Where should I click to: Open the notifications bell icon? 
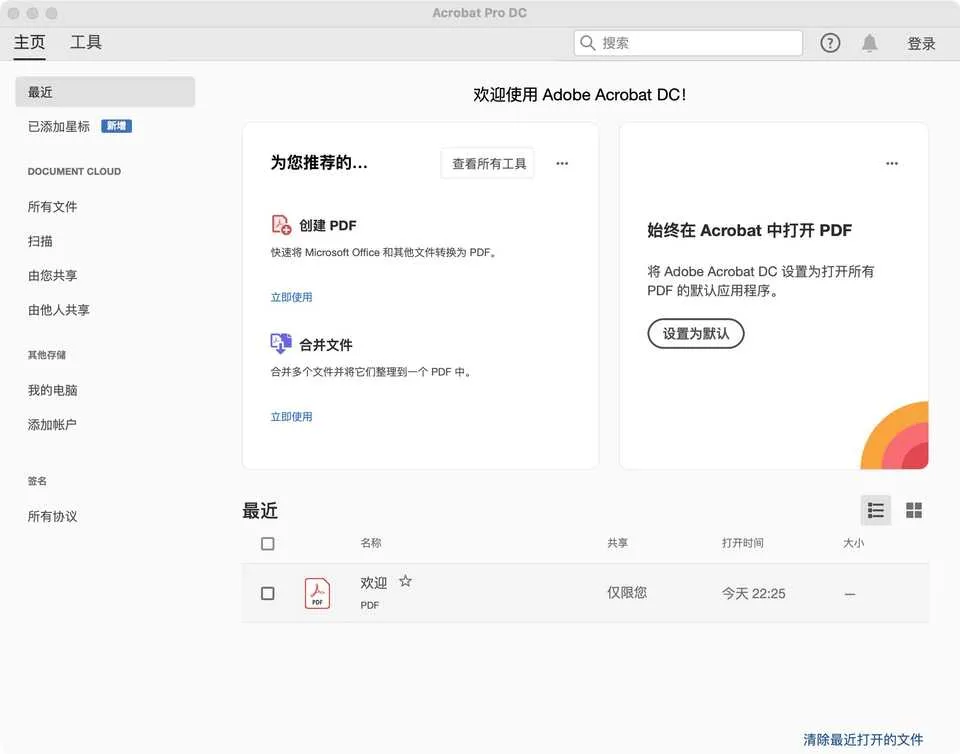click(x=869, y=43)
